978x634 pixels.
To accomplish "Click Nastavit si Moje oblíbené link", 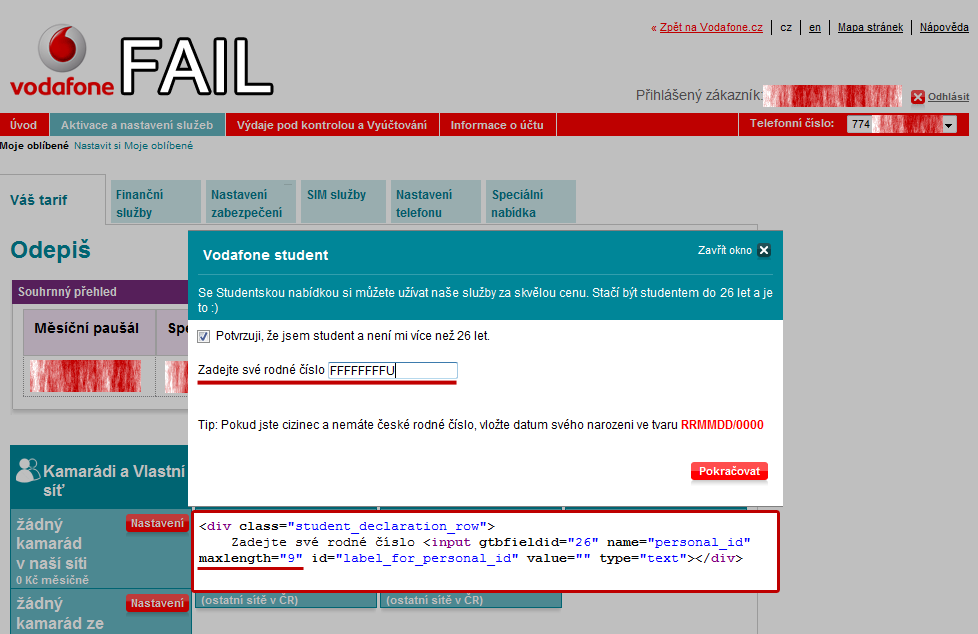I will point(133,146).
